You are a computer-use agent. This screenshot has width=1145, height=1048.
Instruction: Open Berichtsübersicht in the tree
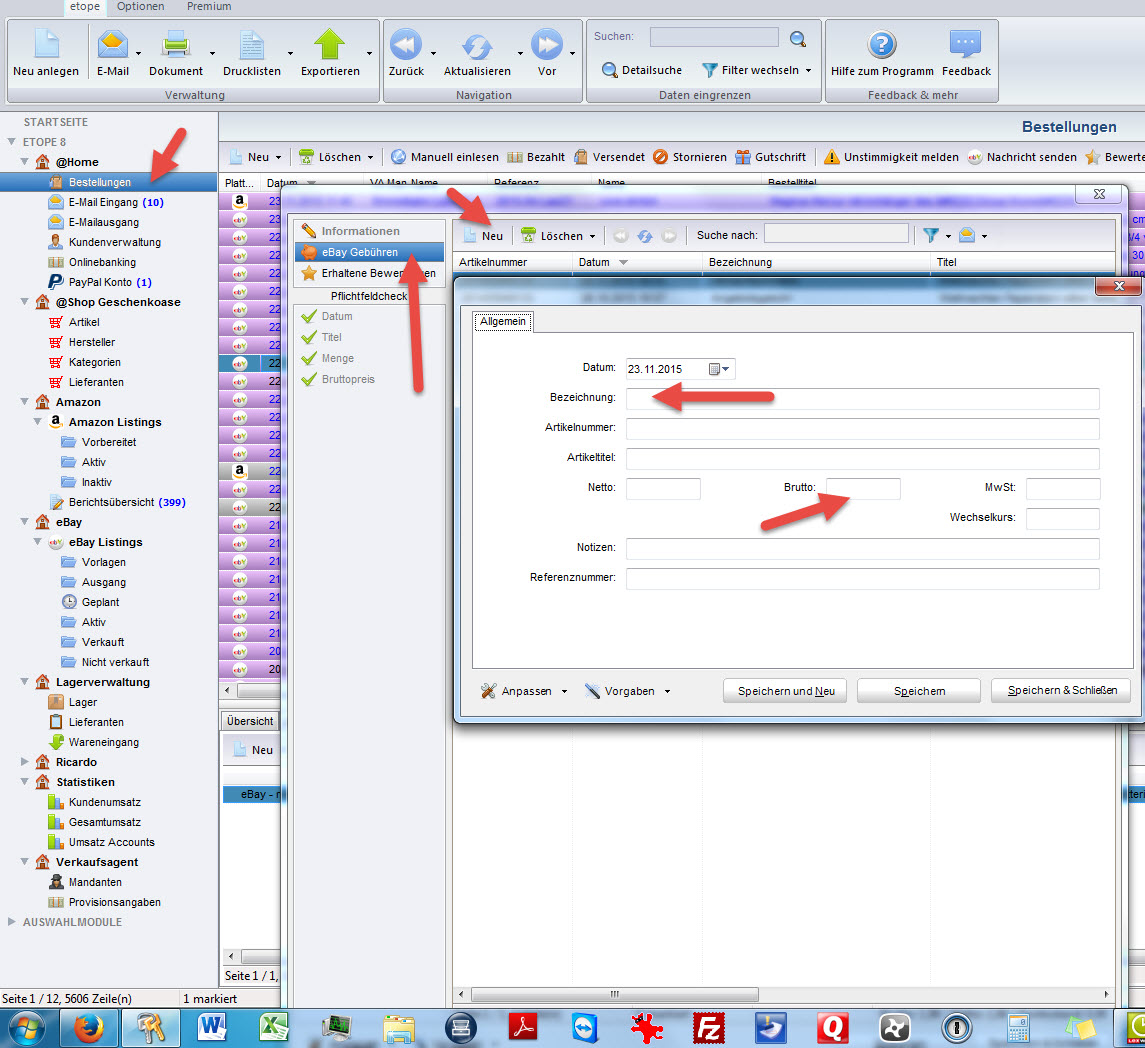[117, 502]
